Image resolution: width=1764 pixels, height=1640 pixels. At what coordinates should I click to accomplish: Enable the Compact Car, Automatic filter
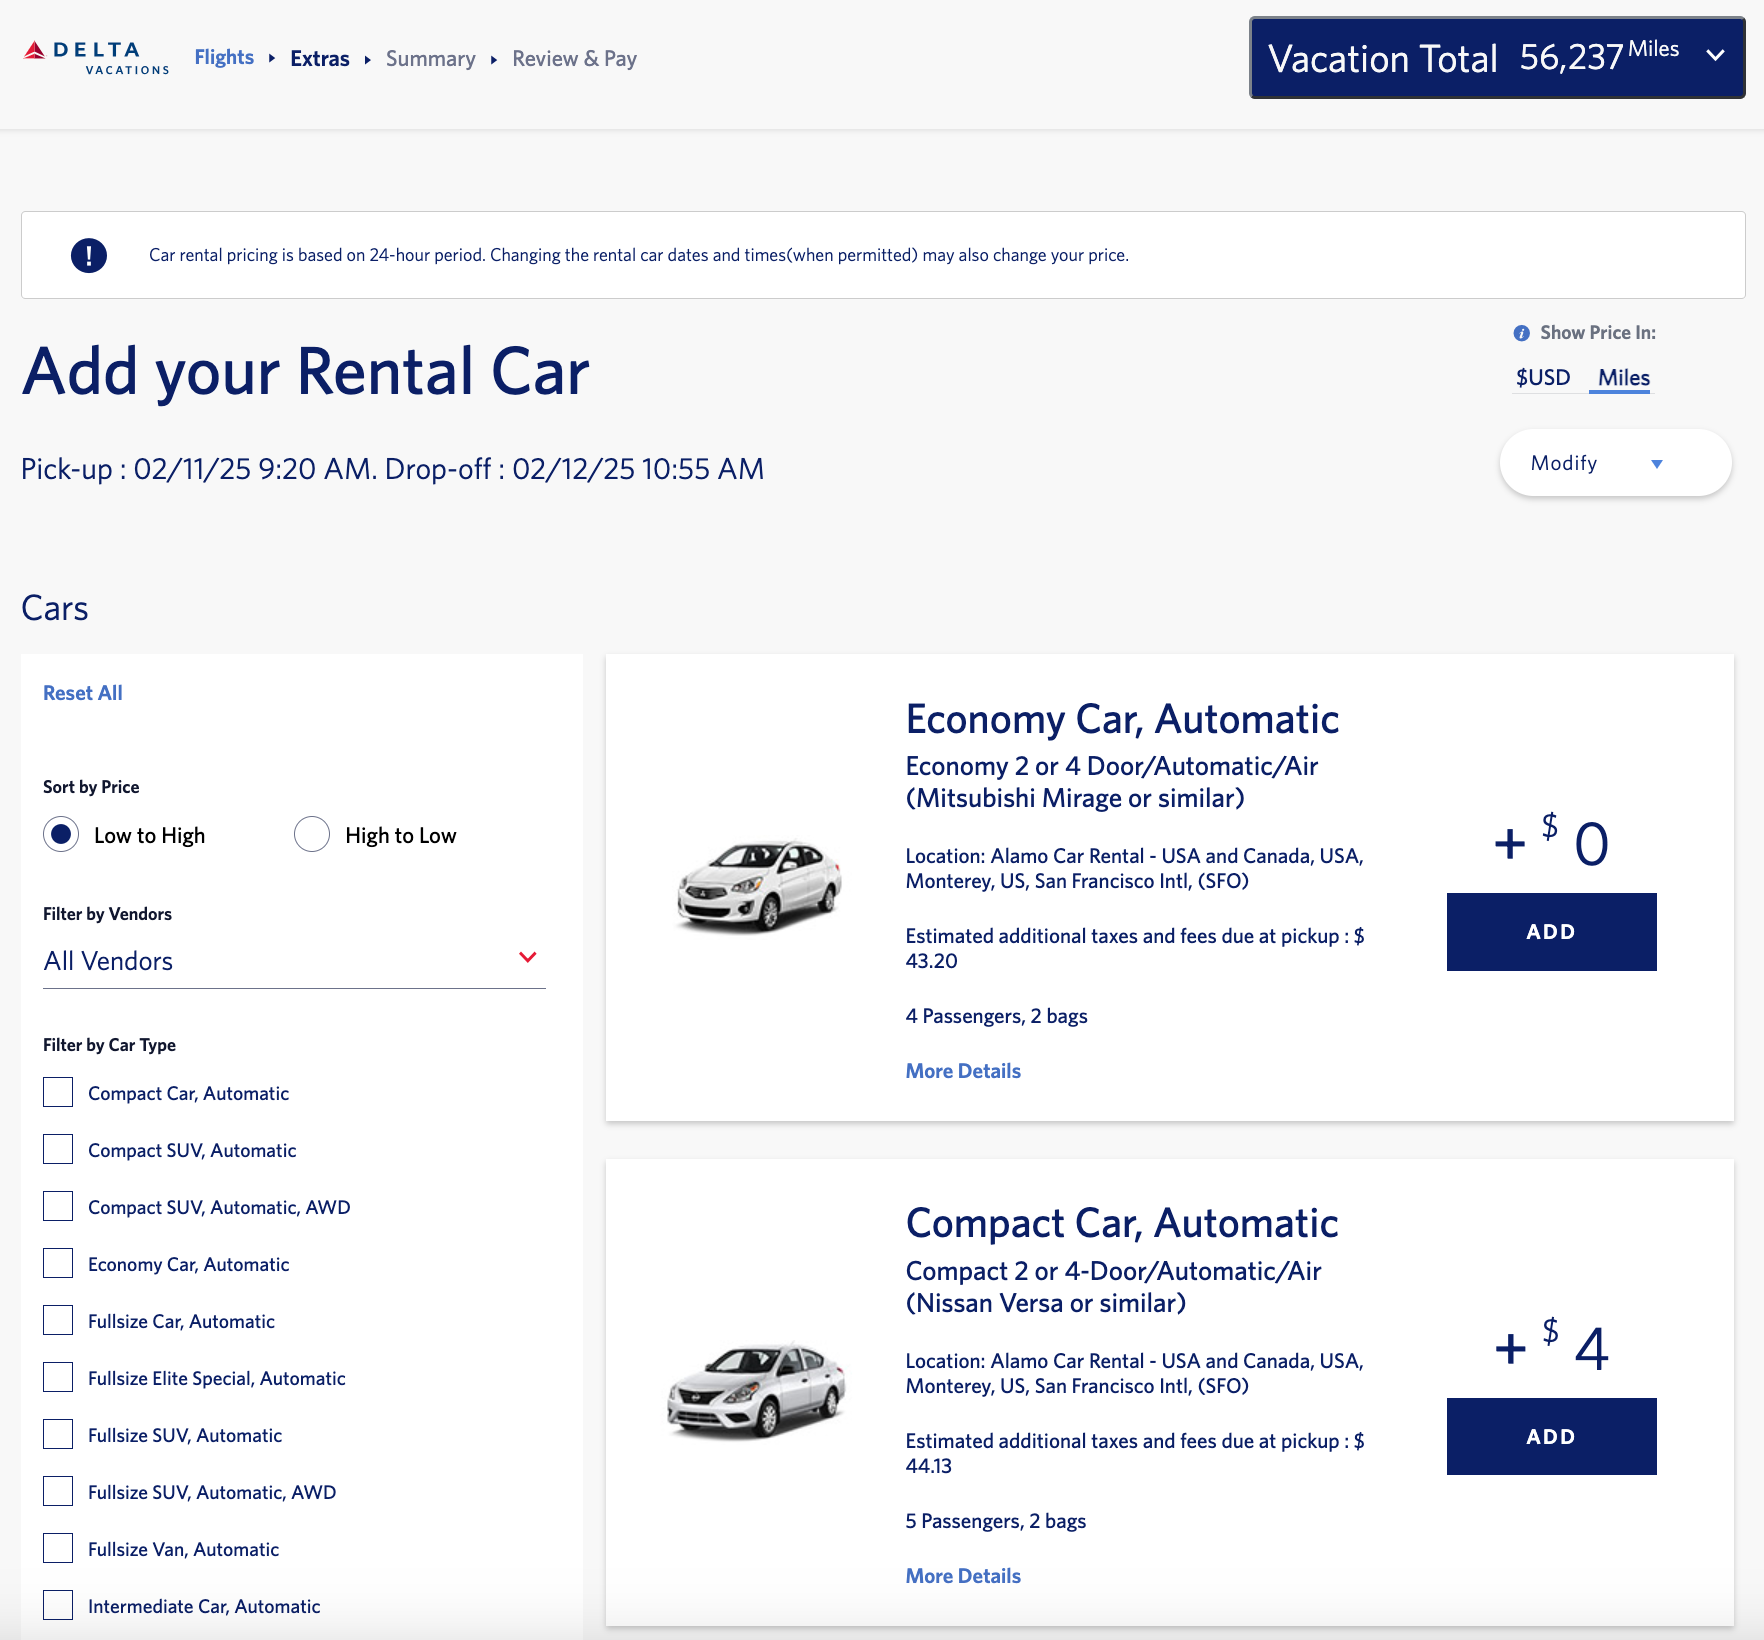[57, 1092]
